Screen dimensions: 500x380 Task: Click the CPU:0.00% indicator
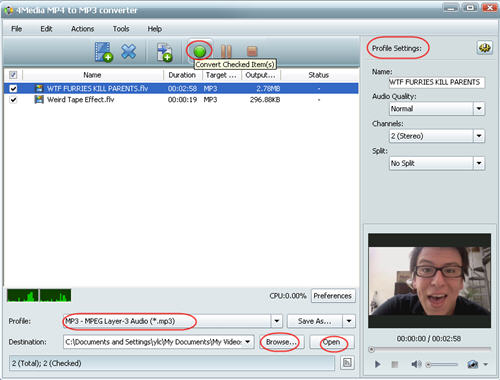point(288,296)
